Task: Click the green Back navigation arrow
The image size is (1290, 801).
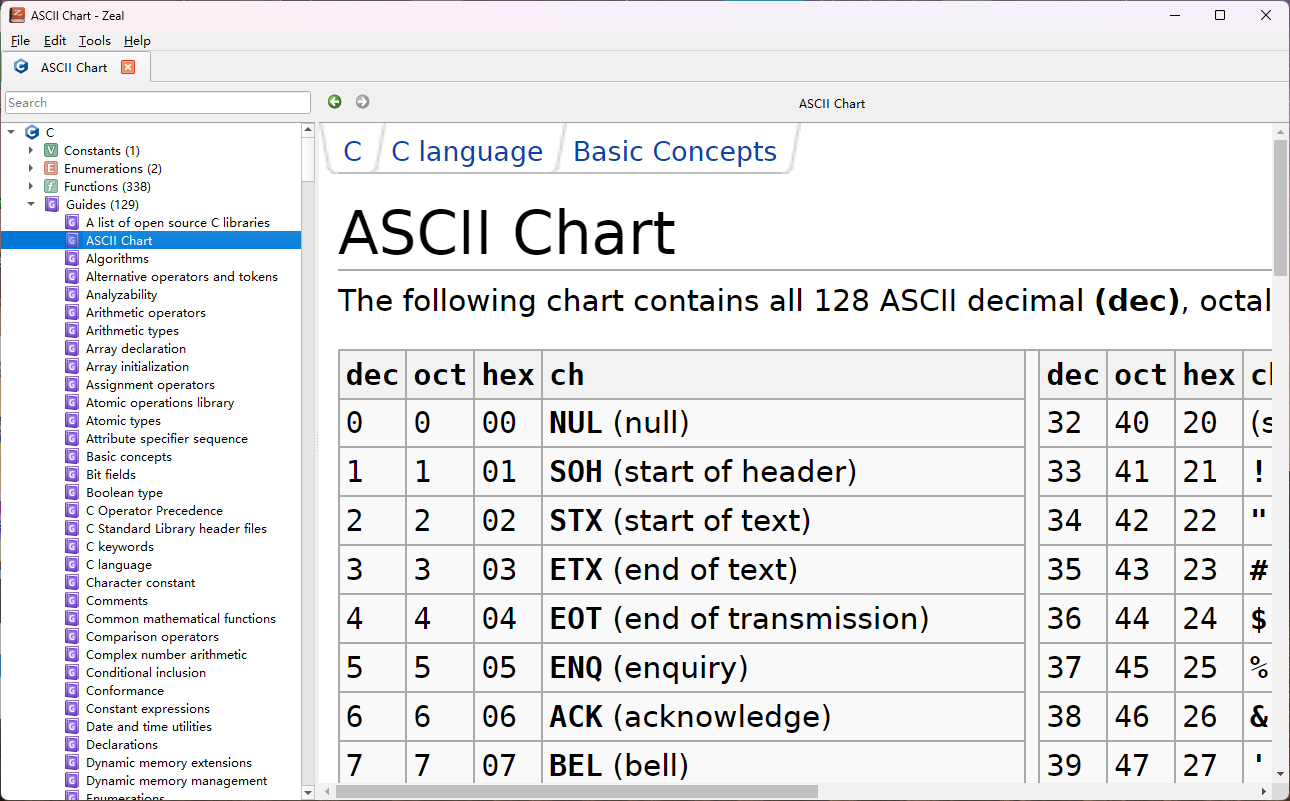Action: [x=335, y=102]
